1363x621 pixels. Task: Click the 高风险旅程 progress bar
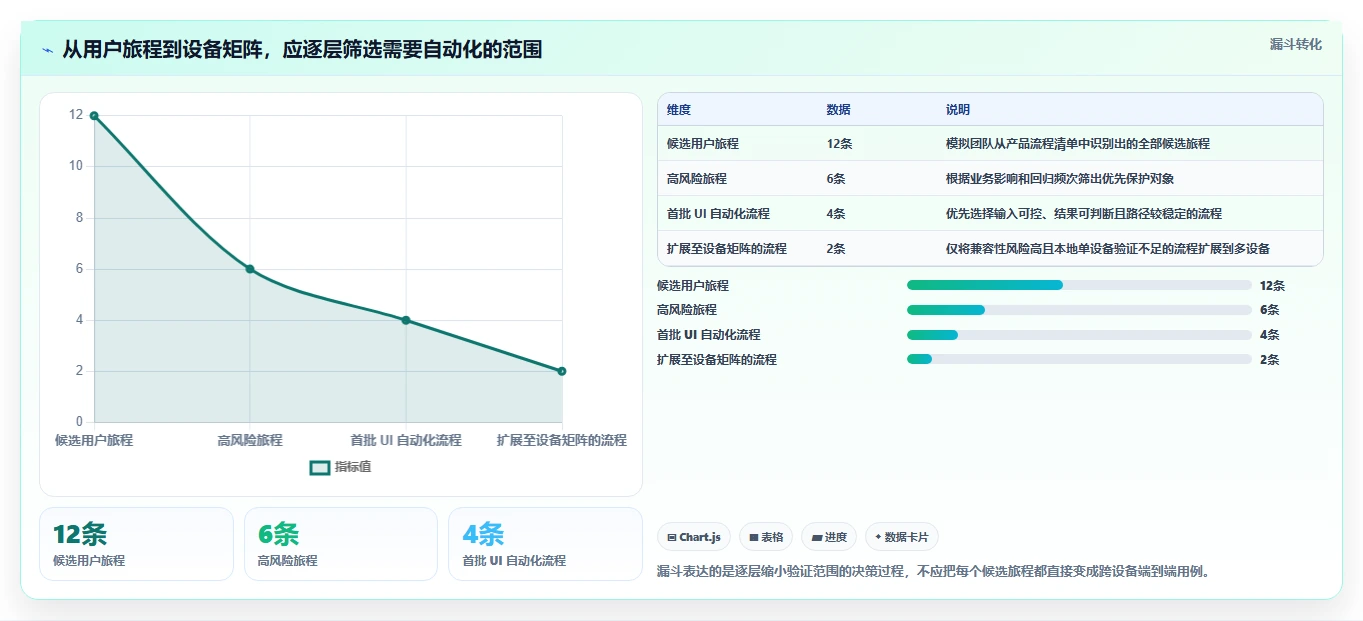(1079, 310)
